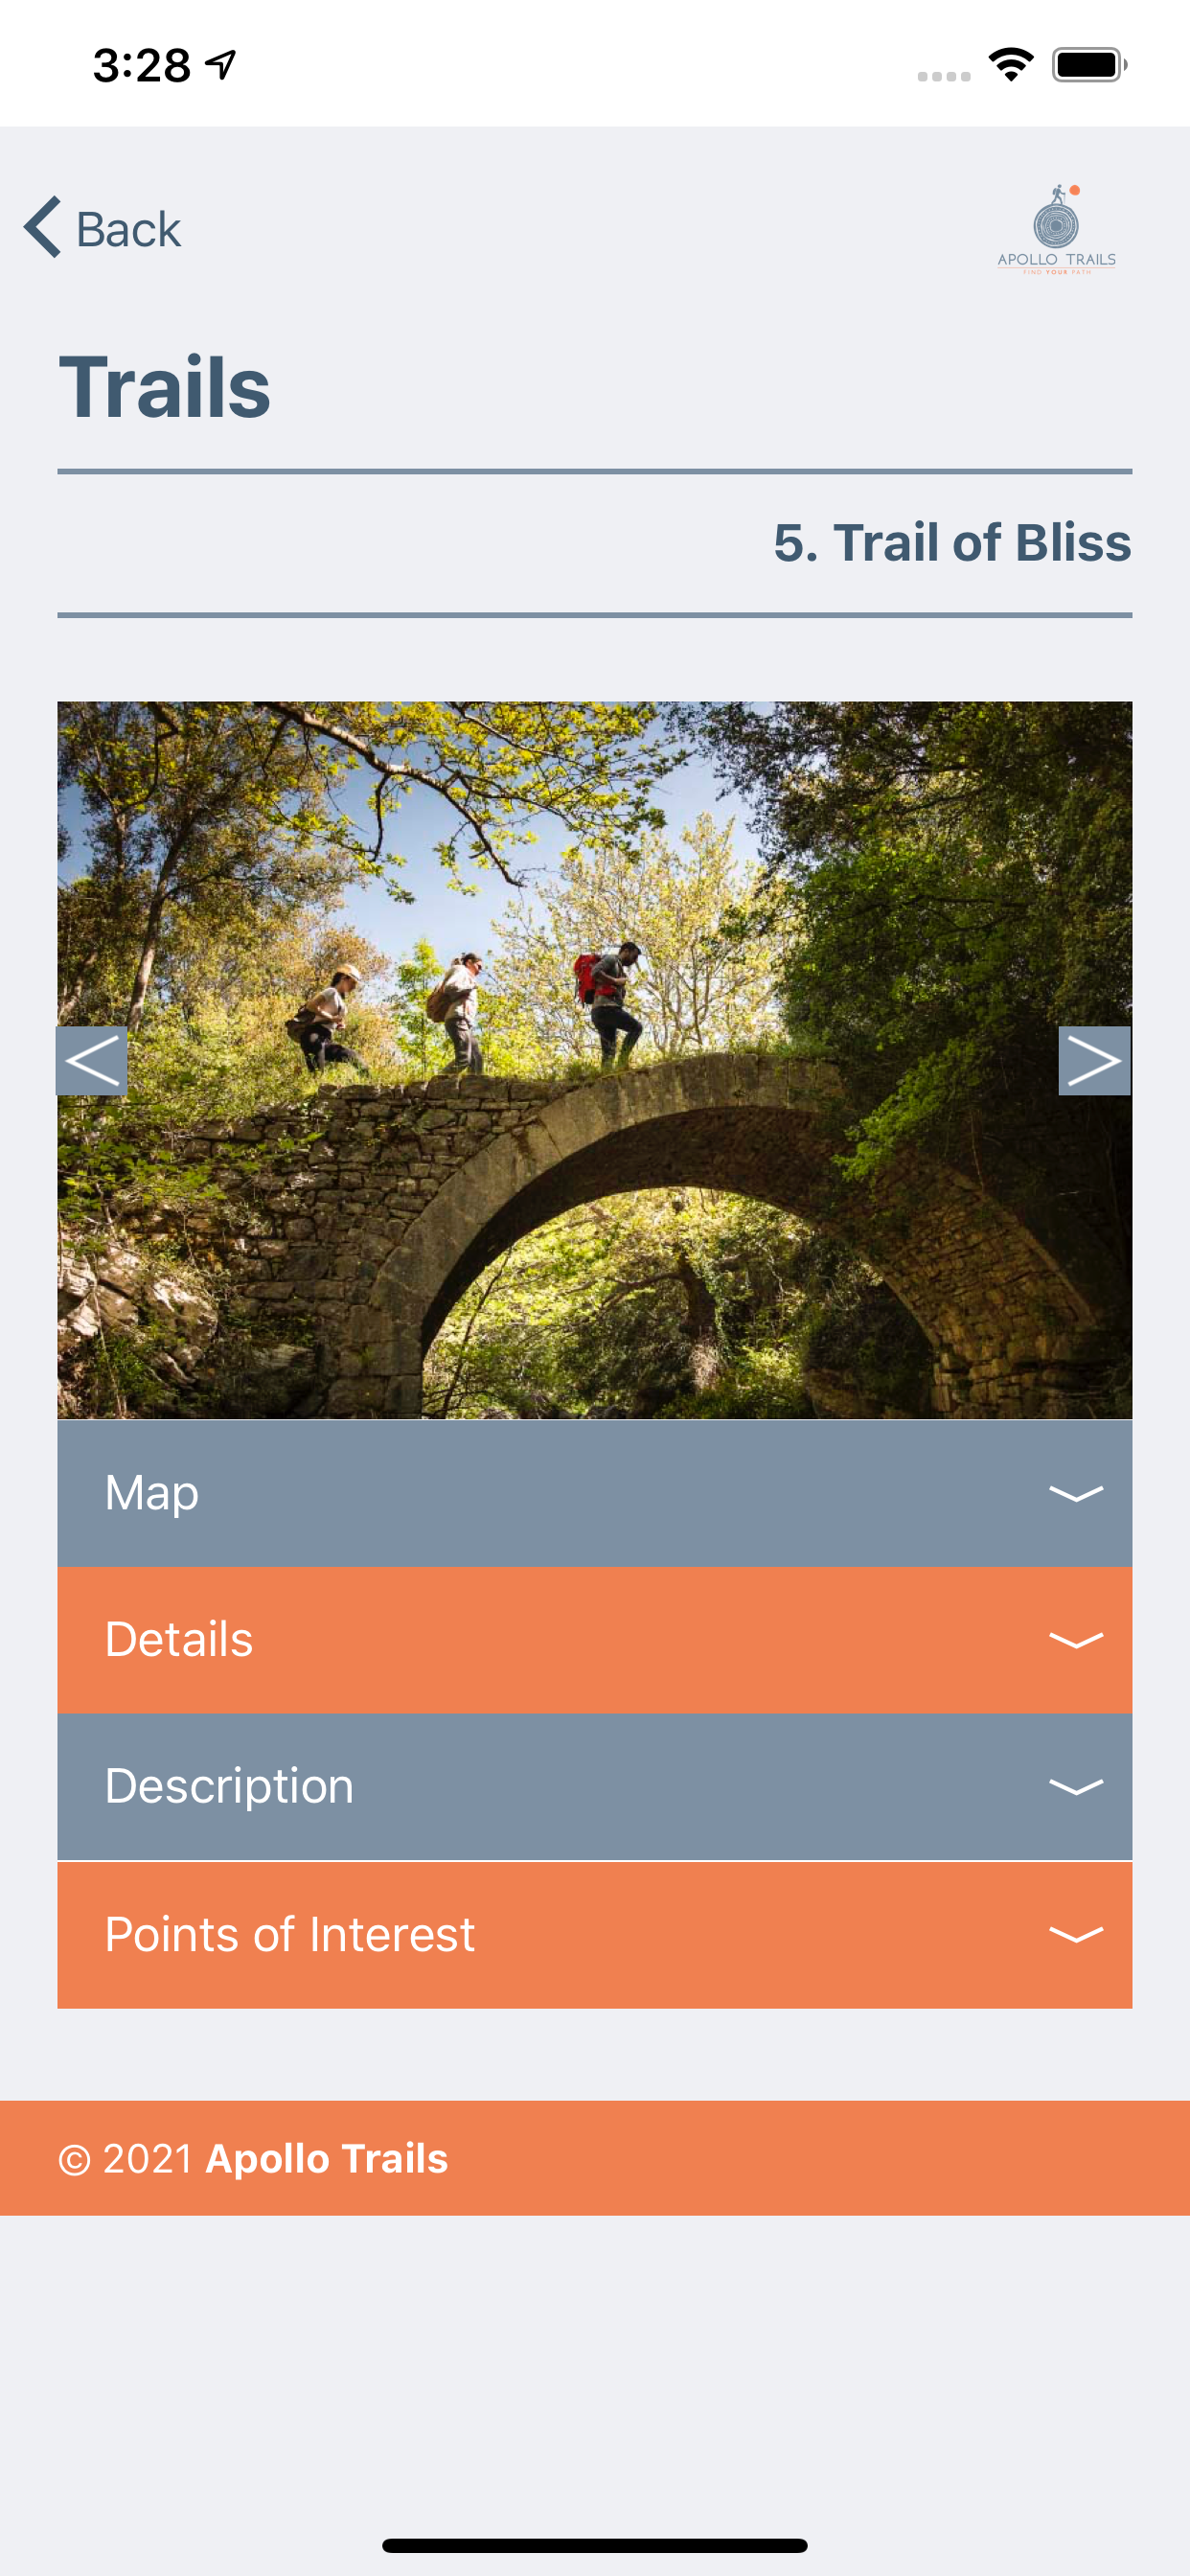This screenshot has height=2576, width=1190.
Task: Tap the battery status icon
Action: tap(1089, 65)
